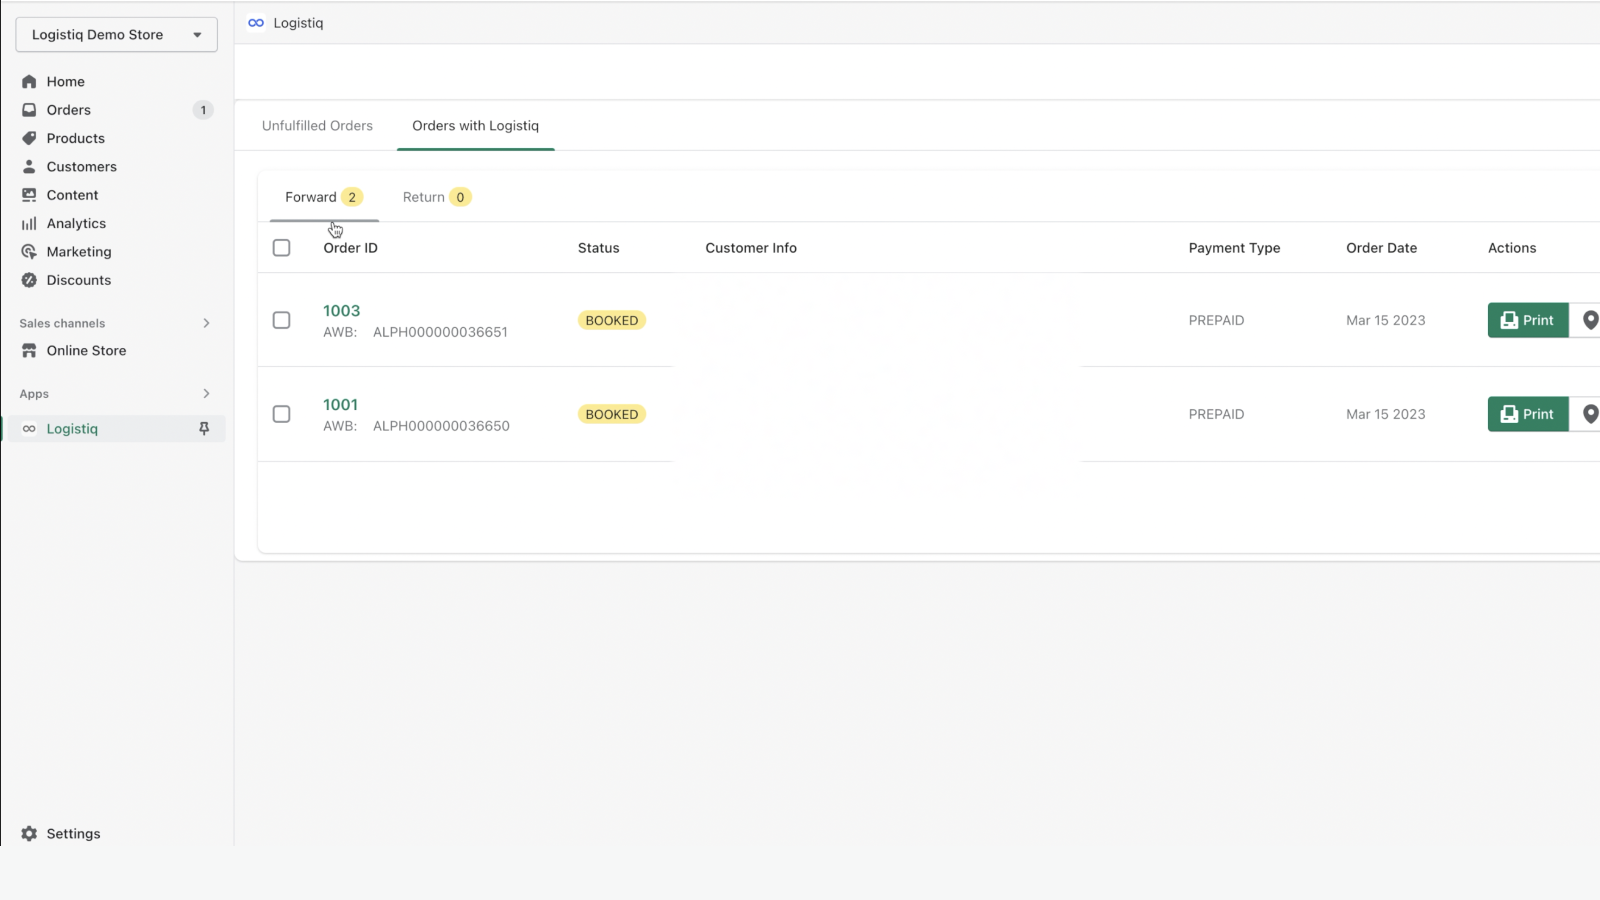The height and width of the screenshot is (900, 1600).
Task: Click the pin icon next to Logistiq
Action: click(204, 429)
